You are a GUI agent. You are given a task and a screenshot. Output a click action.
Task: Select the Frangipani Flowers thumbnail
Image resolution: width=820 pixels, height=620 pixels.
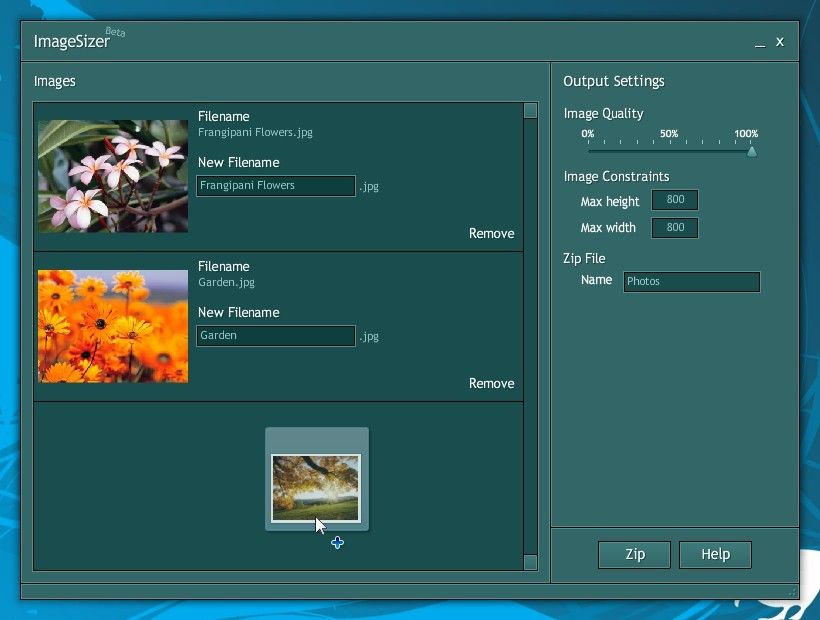pos(112,176)
